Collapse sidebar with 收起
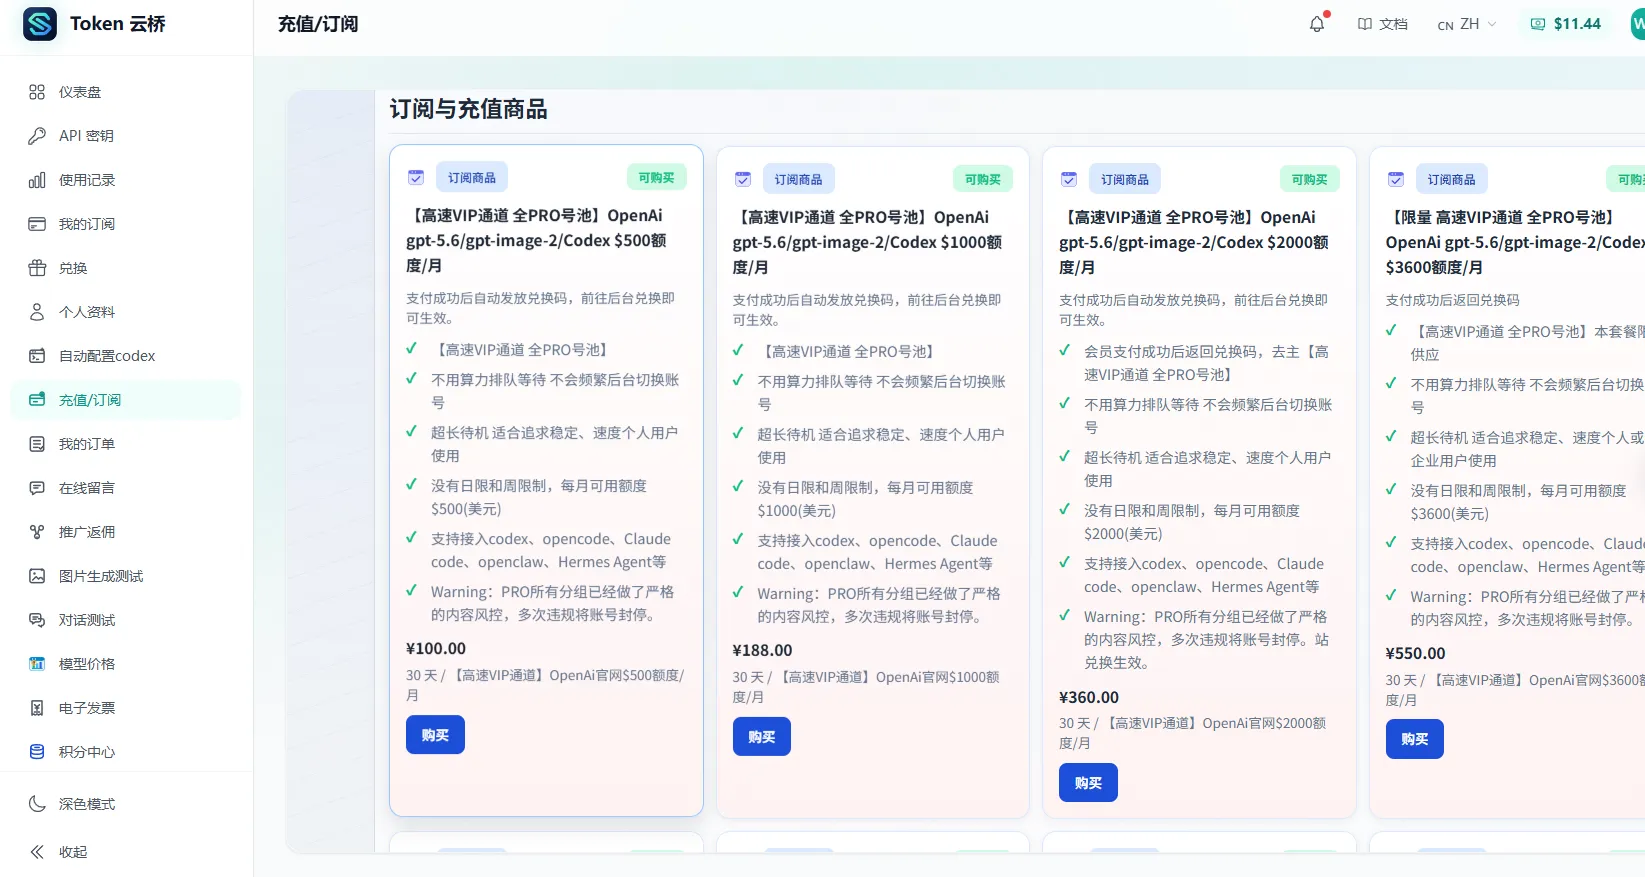This screenshot has height=877, width=1645. [x=126, y=852]
